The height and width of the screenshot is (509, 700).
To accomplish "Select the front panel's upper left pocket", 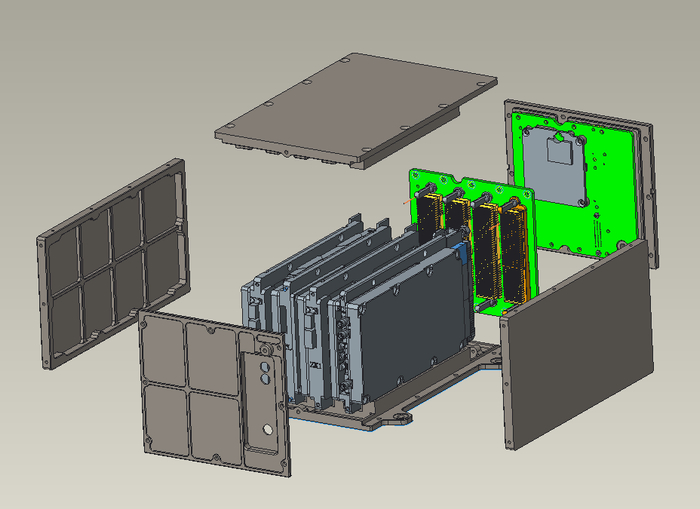I will click(x=162, y=350).
